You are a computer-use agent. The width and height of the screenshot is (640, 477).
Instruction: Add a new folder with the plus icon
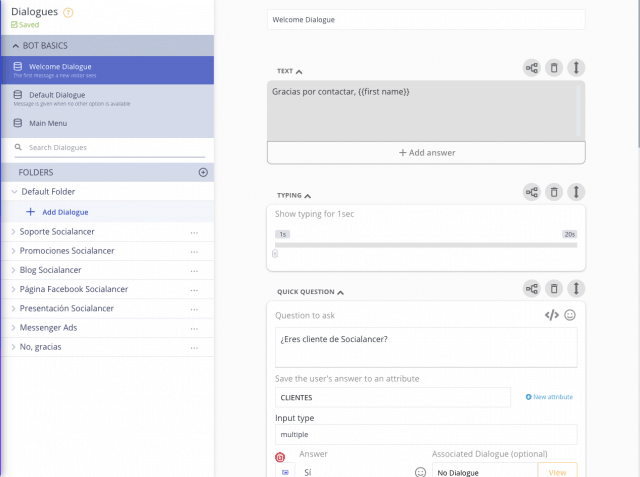(203, 172)
